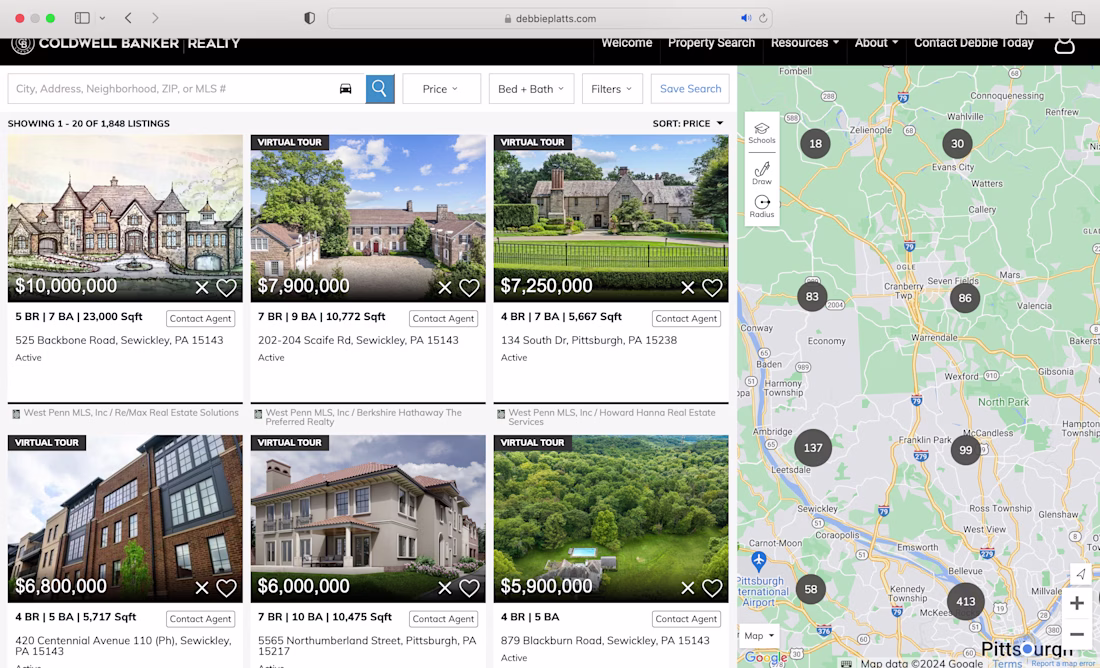This screenshot has width=1100, height=668.
Task: Click the 86 map cluster marker
Action: [x=965, y=298]
